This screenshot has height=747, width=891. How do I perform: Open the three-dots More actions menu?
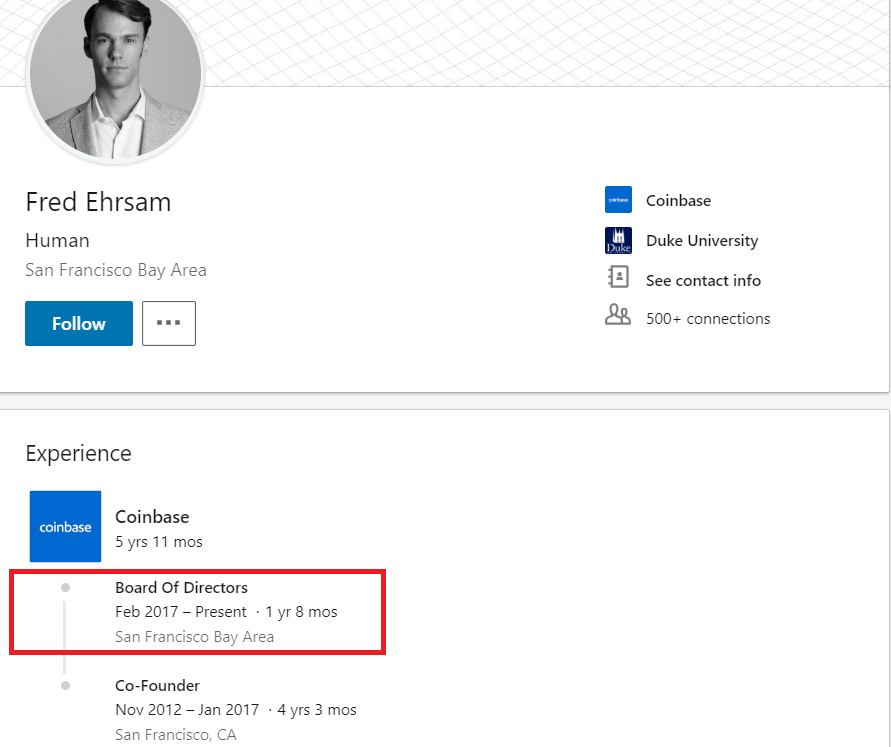point(168,323)
